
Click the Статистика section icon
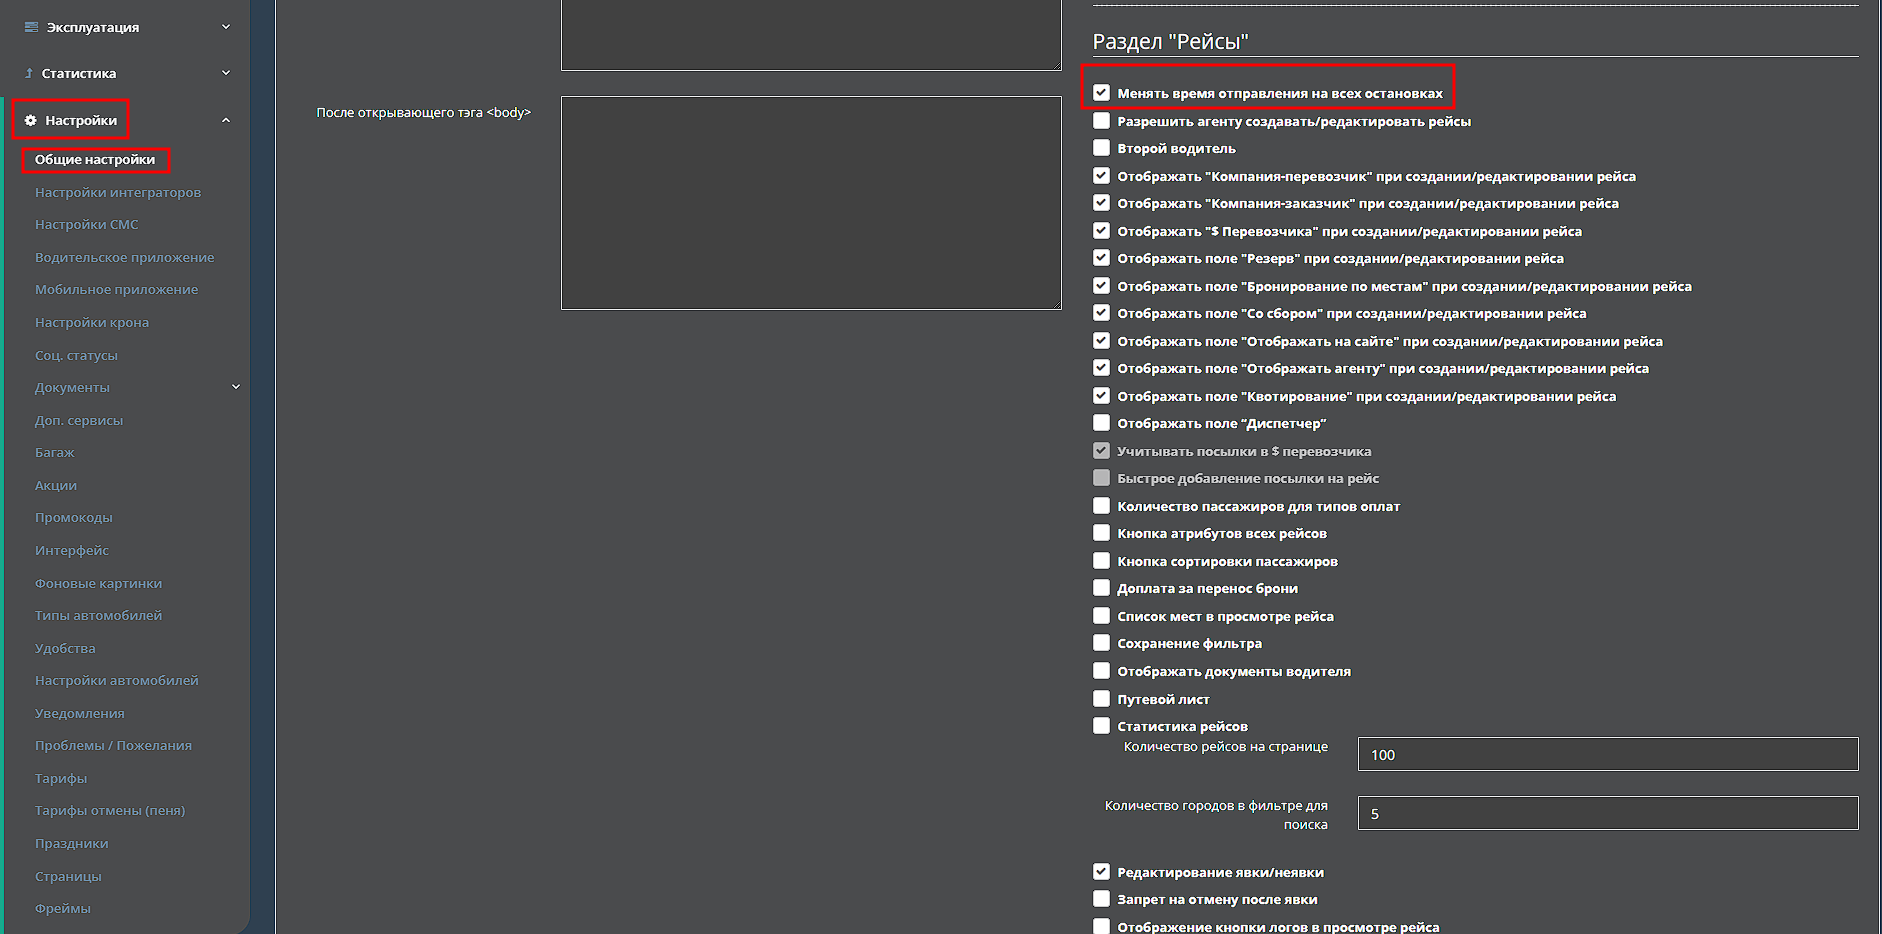(29, 73)
